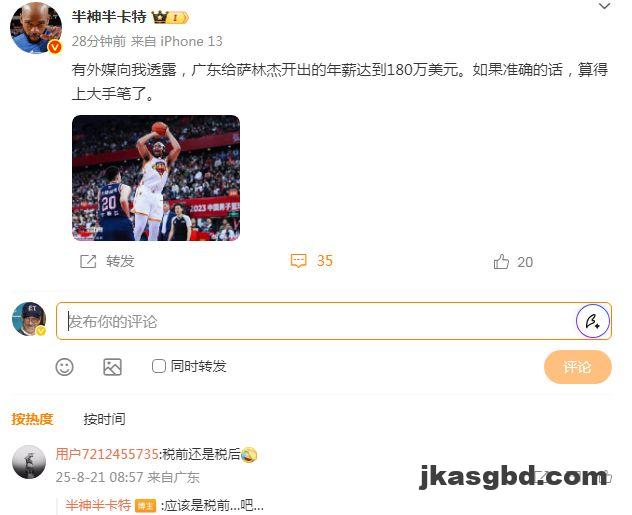Screen dimensions: 632x515
Task: Open 用户7212455735 commenter profile link
Action: pos(107,454)
